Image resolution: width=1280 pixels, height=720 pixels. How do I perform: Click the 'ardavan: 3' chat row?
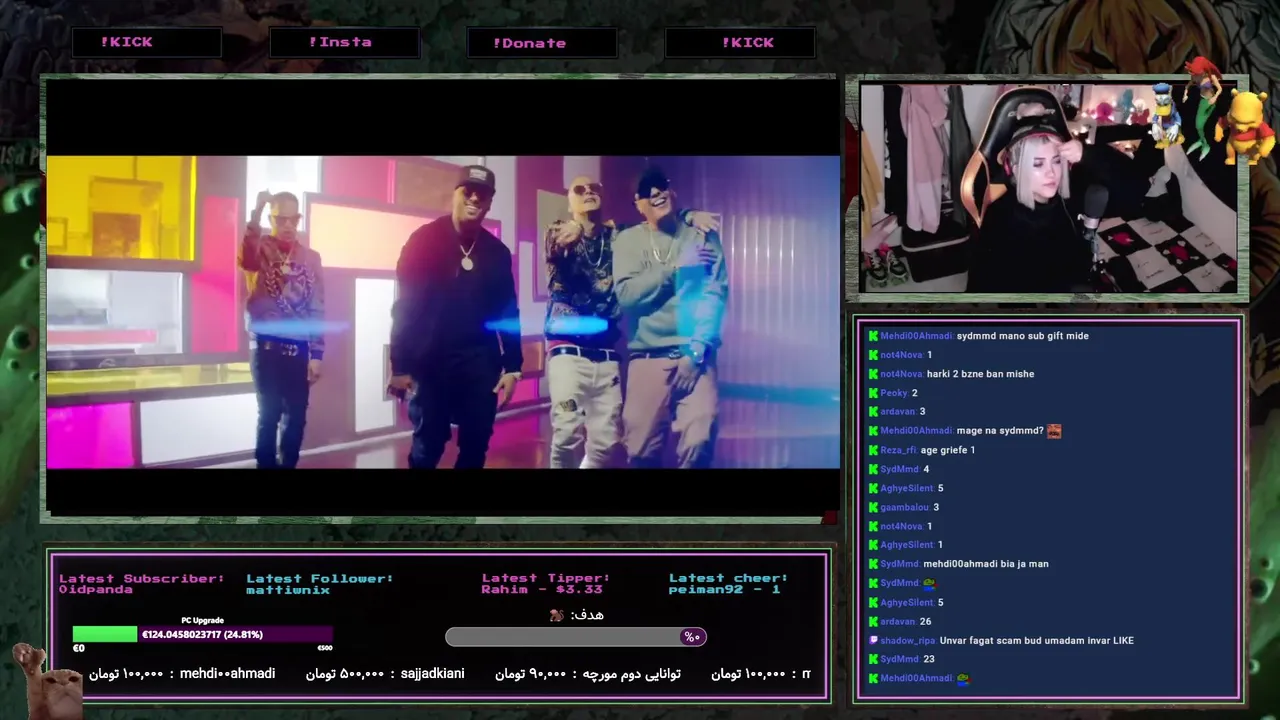[897, 412]
